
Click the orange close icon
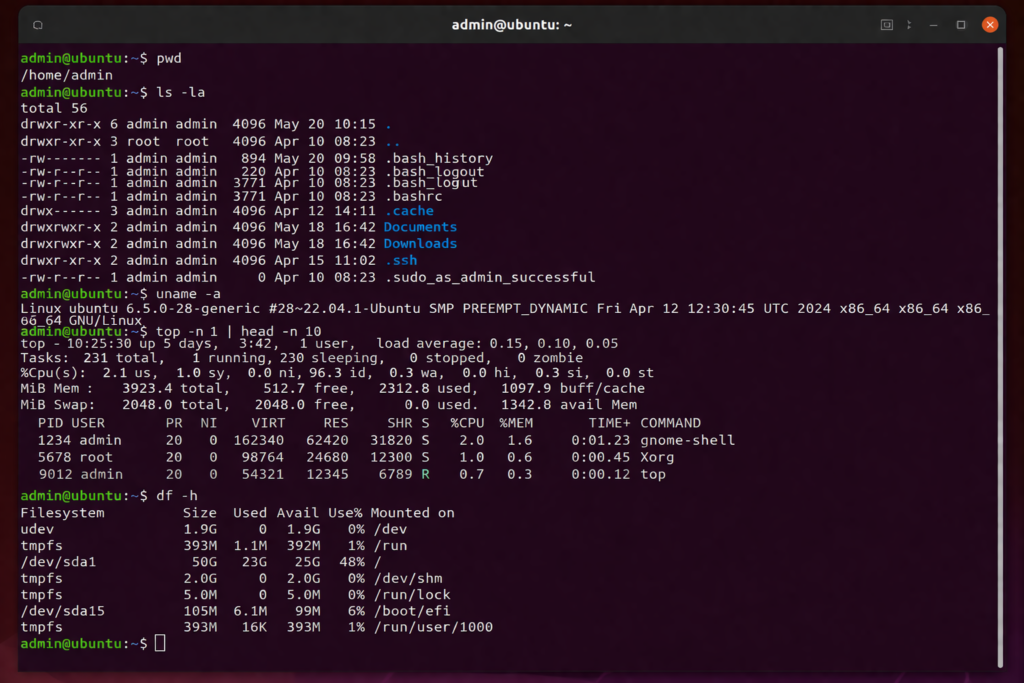pos(989,24)
